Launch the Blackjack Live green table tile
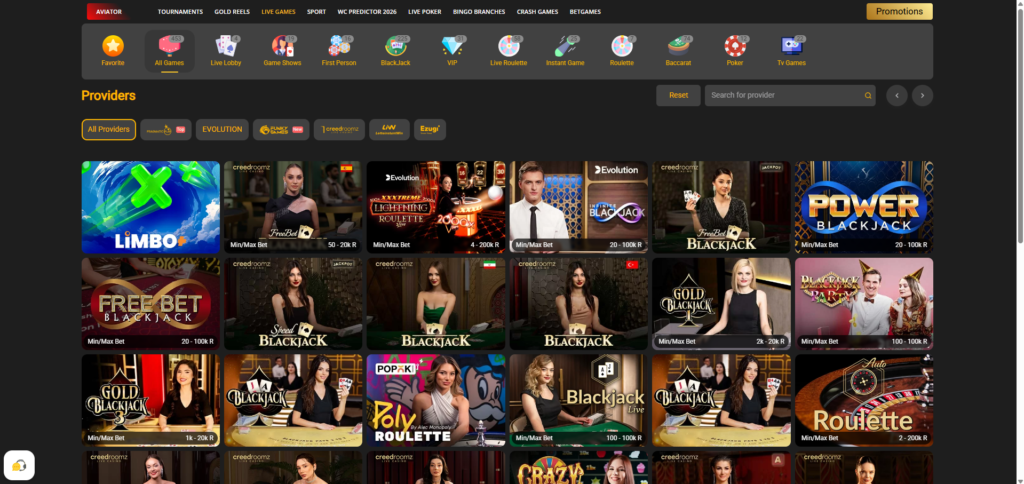 point(579,400)
